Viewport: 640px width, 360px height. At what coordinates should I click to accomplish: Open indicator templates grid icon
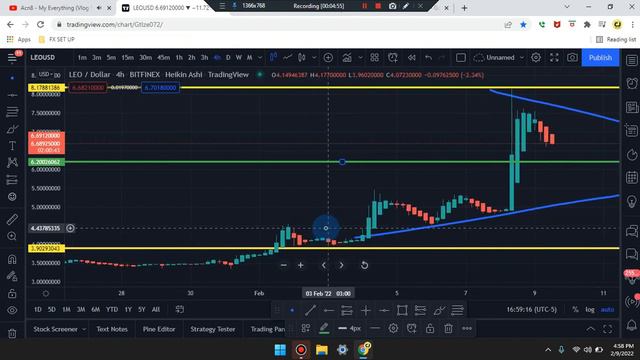tap(374, 58)
